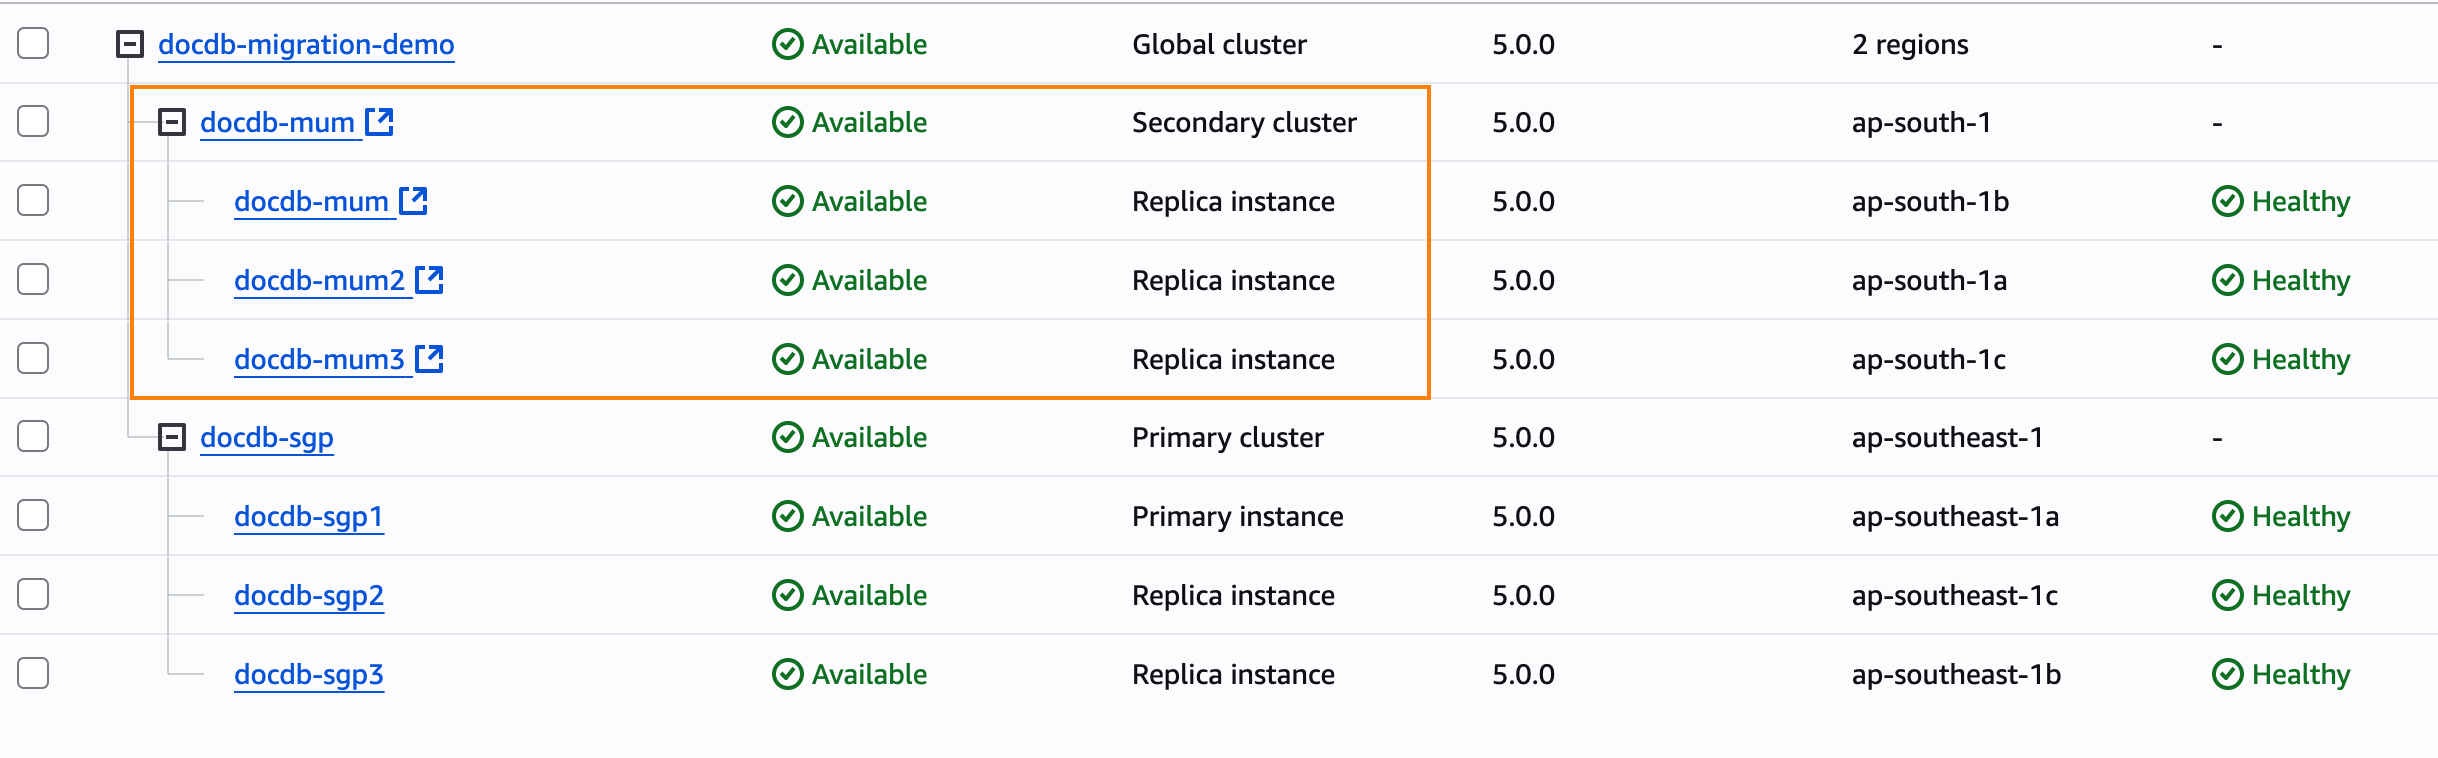The width and height of the screenshot is (2438, 758).
Task: Click external link icon next to docdb-mum cluster
Action: [x=379, y=122]
